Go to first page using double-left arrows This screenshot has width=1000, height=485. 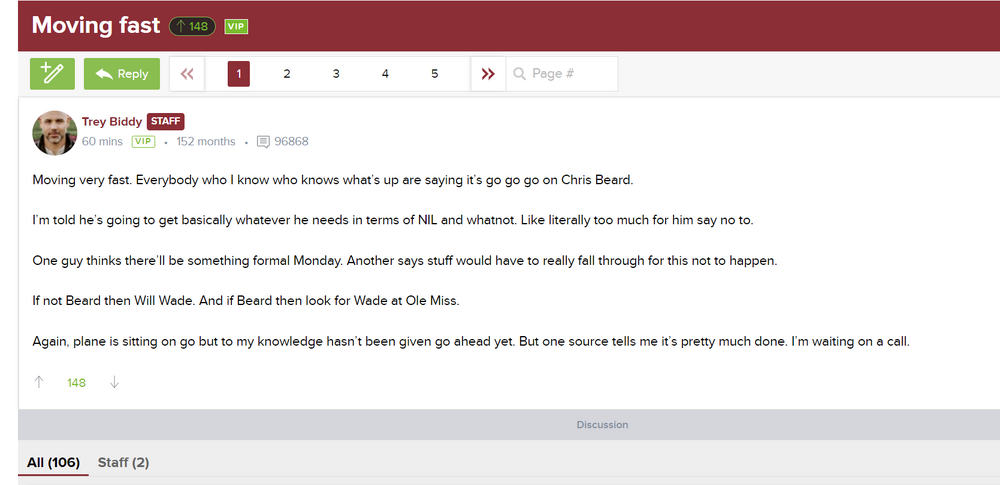click(x=187, y=73)
